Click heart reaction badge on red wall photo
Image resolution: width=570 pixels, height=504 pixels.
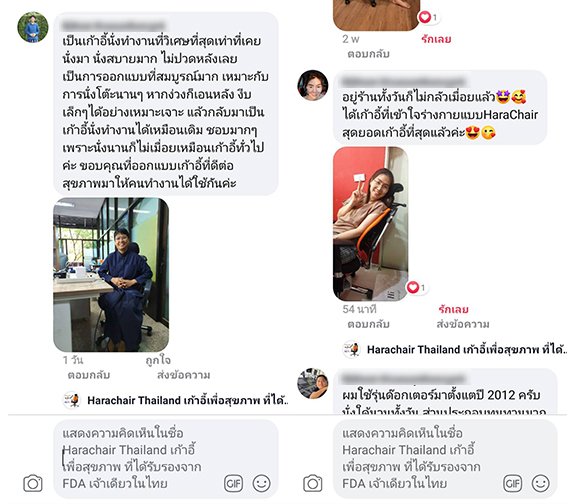click(417, 288)
